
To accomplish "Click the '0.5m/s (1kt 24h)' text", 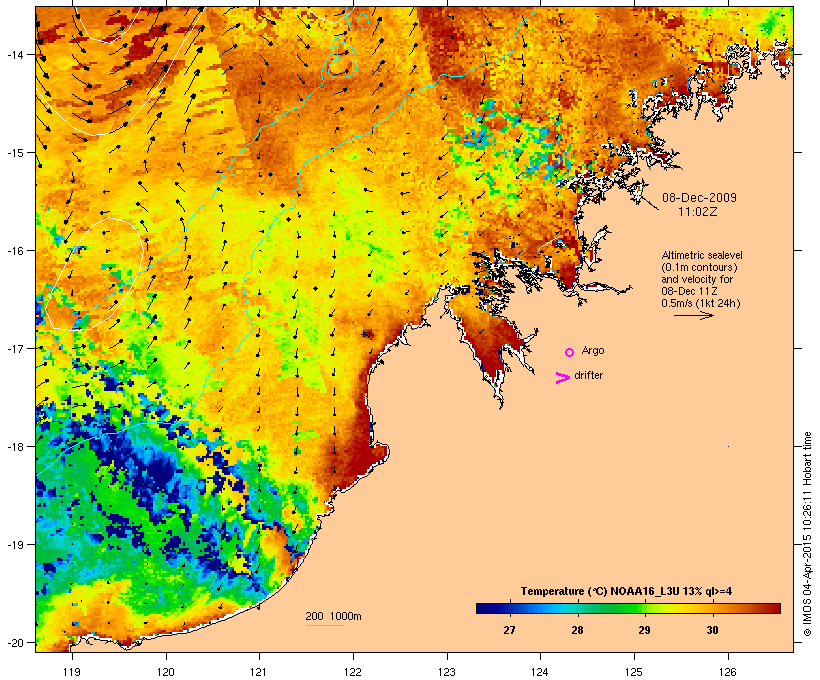I will (x=701, y=303).
